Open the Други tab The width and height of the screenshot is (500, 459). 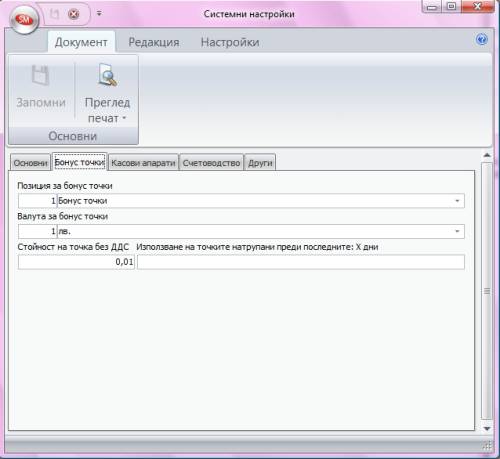pyautogui.click(x=260, y=163)
